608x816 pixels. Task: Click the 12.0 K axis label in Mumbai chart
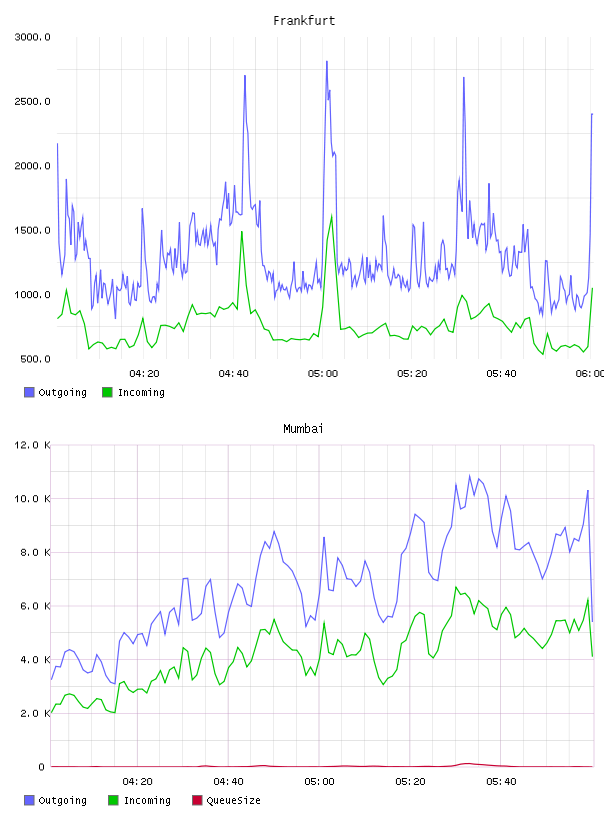pyautogui.click(x=32, y=445)
